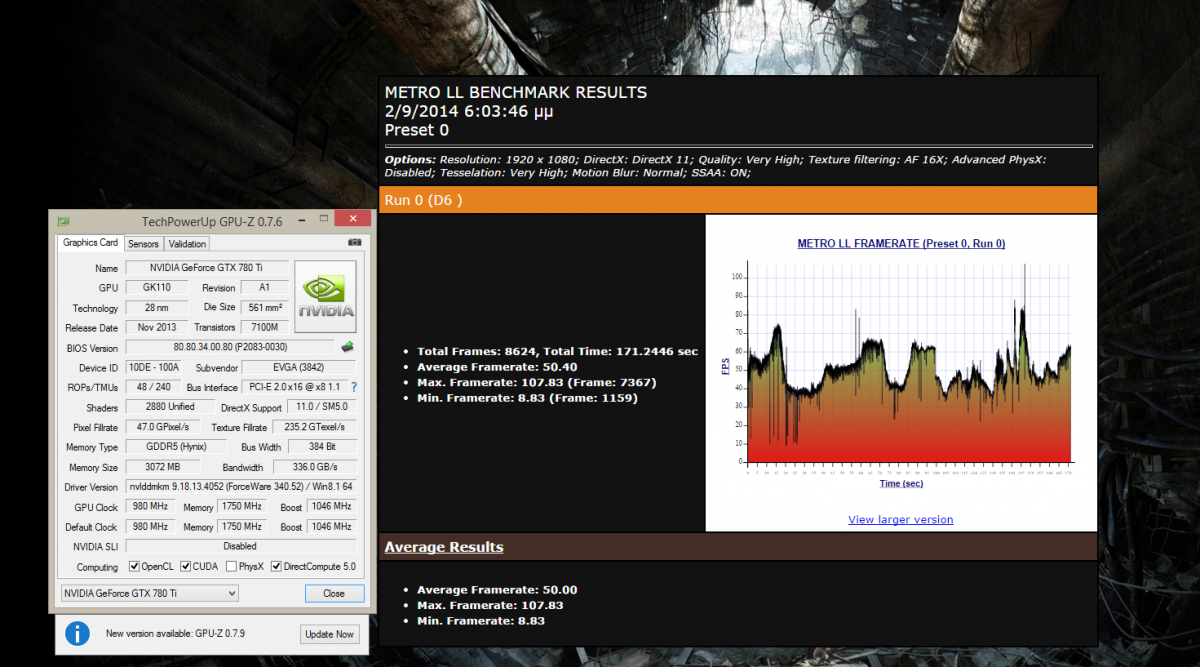This screenshot has height=667, width=1200.
Task: Click the GPU-Z screenshot camera icon
Action: tap(354, 243)
